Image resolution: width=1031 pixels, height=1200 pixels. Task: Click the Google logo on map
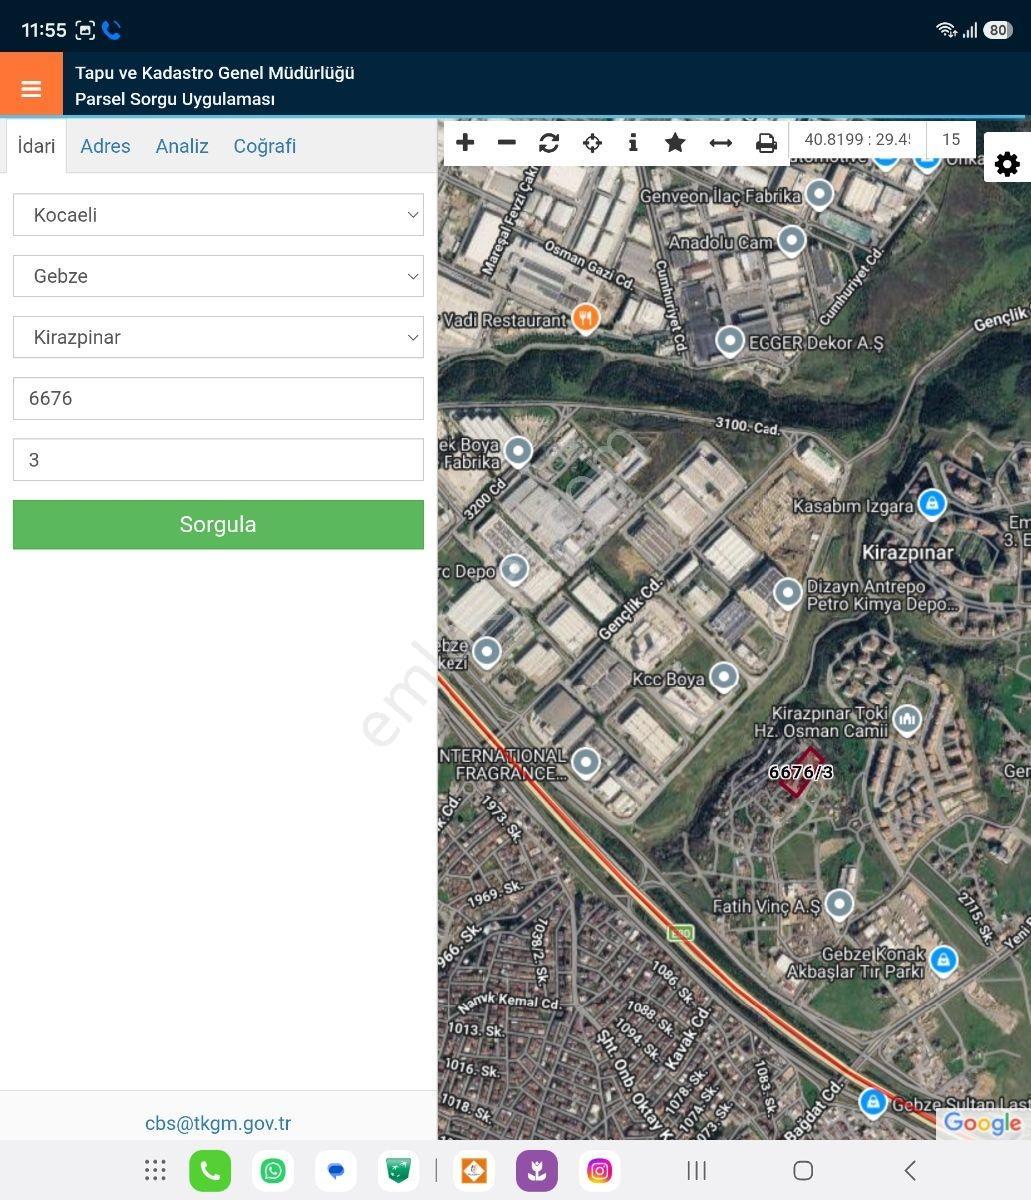[982, 1124]
